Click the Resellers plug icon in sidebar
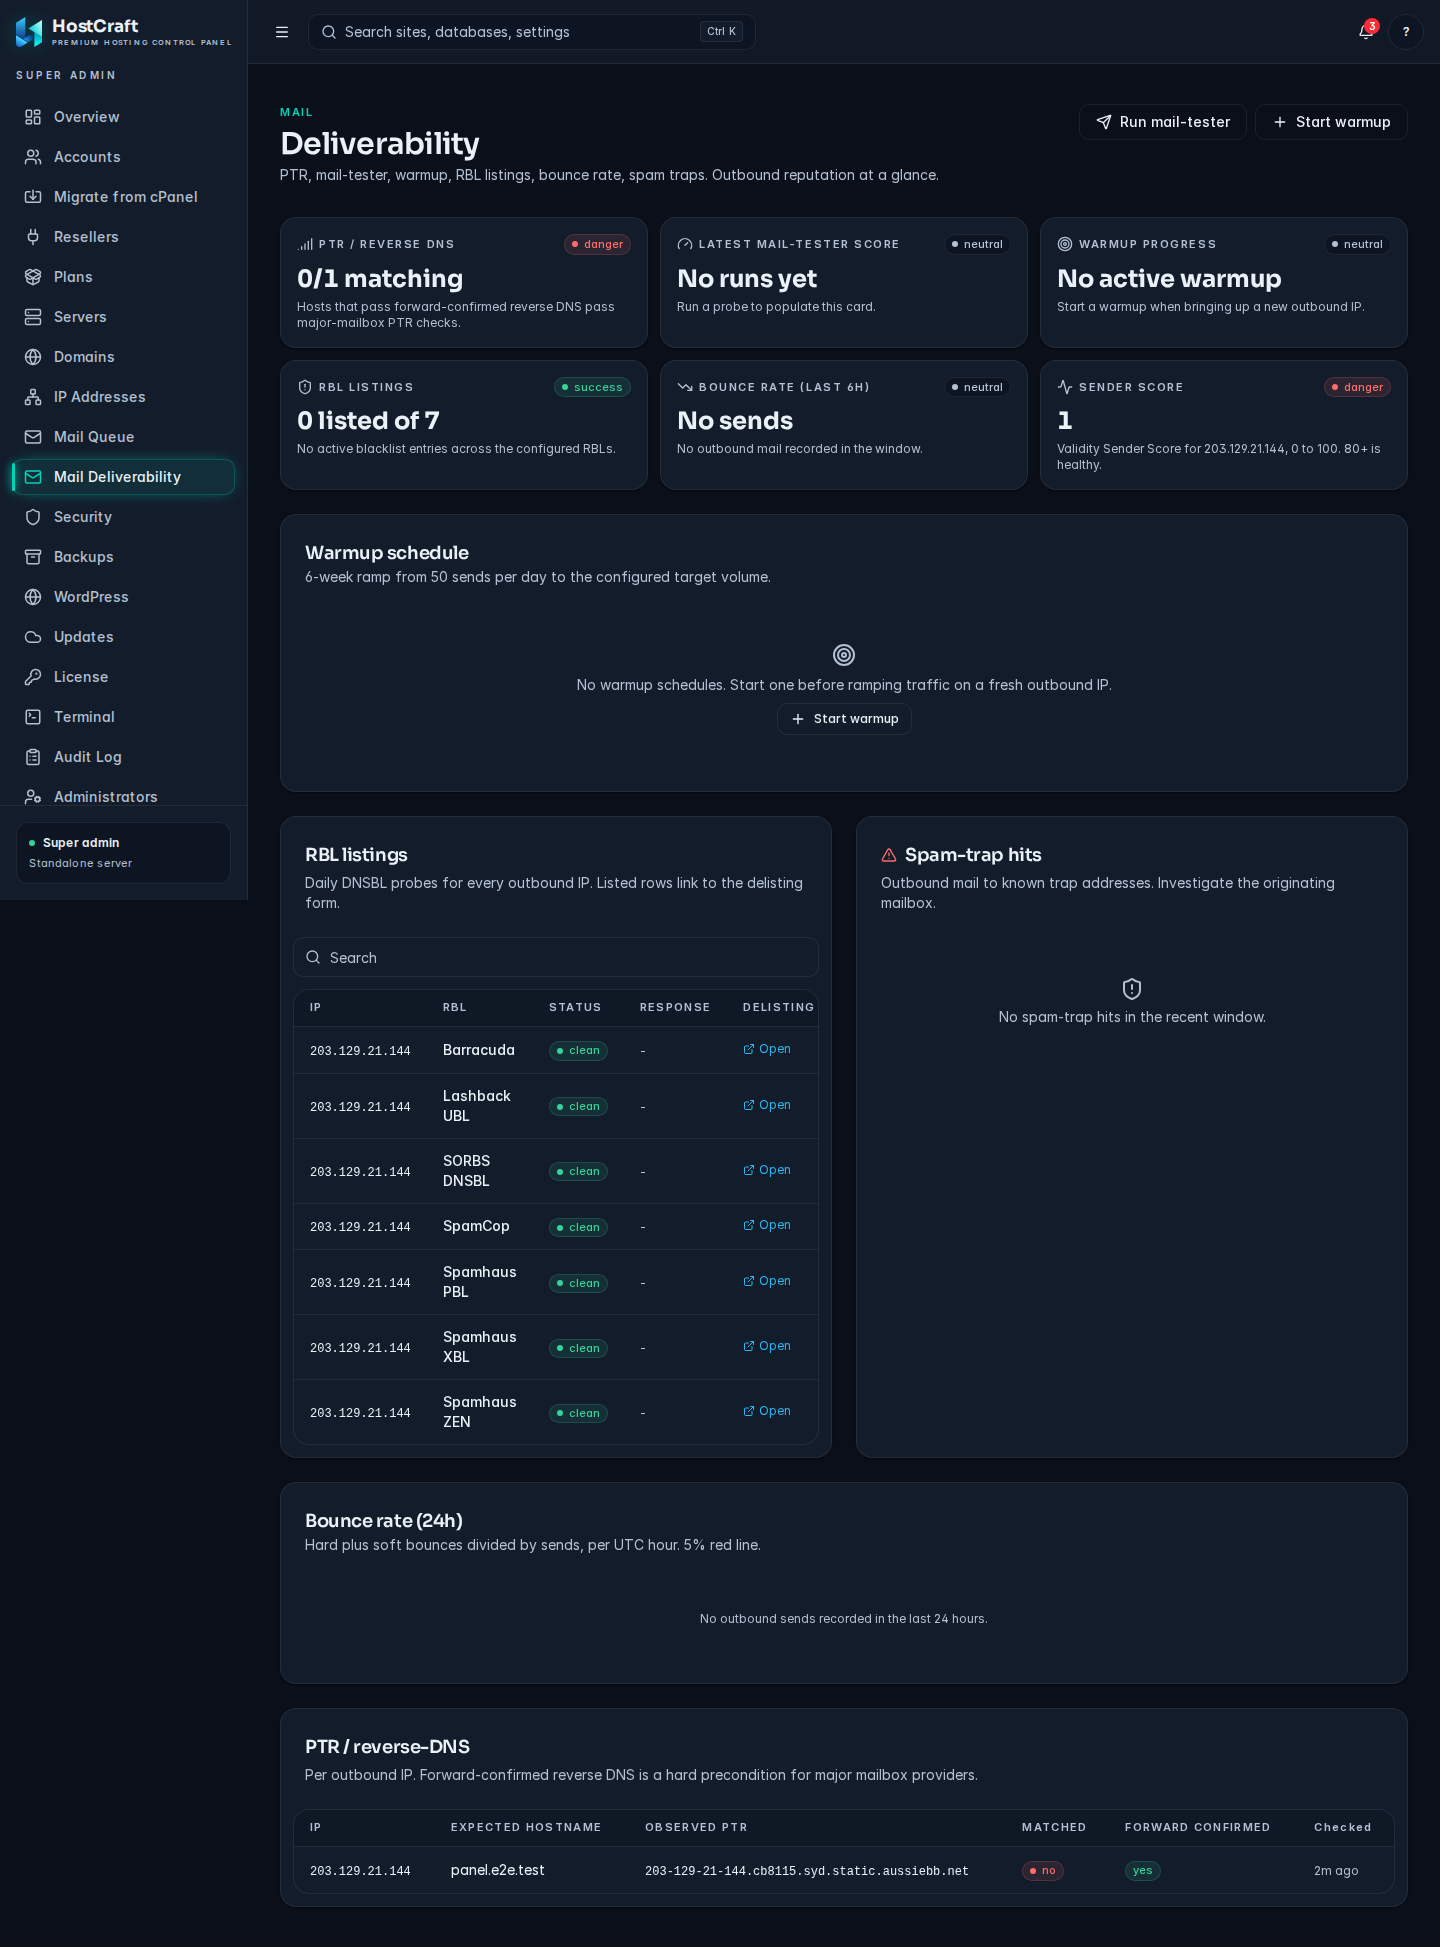The width and height of the screenshot is (1440, 1947). (x=33, y=237)
